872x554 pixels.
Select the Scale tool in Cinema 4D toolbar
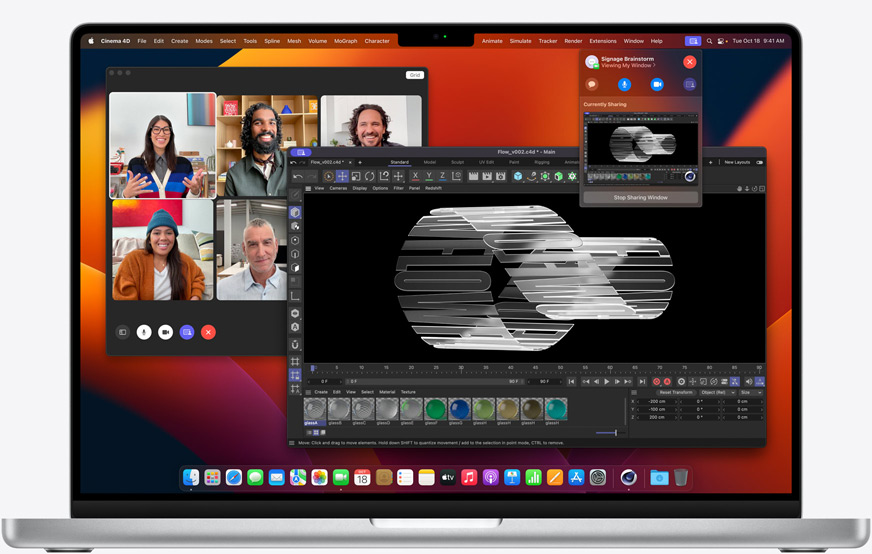[356, 176]
